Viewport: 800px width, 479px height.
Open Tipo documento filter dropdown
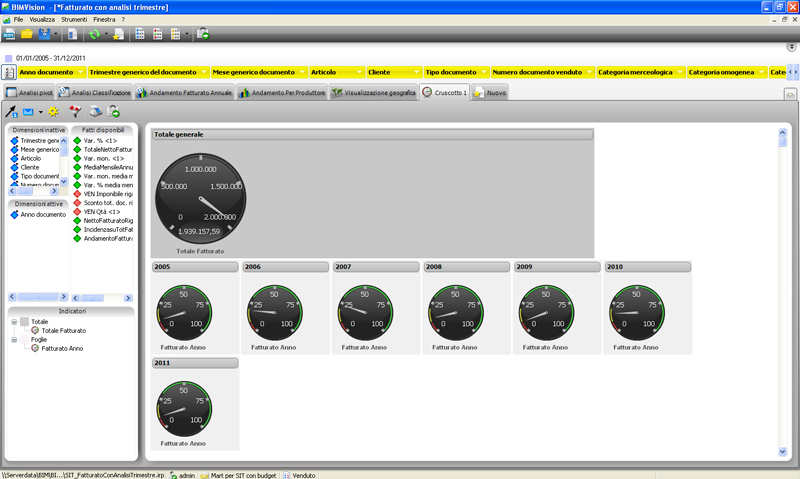click(484, 72)
